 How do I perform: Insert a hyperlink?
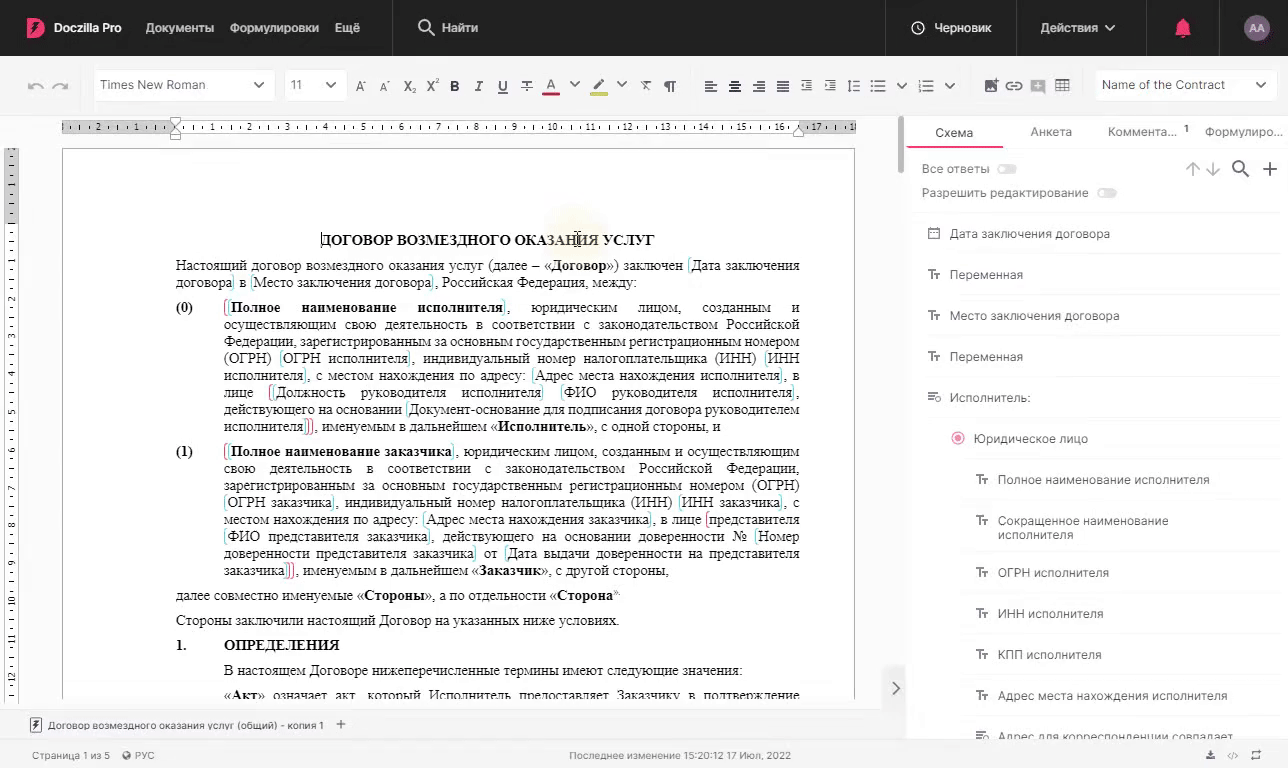pos(1014,86)
